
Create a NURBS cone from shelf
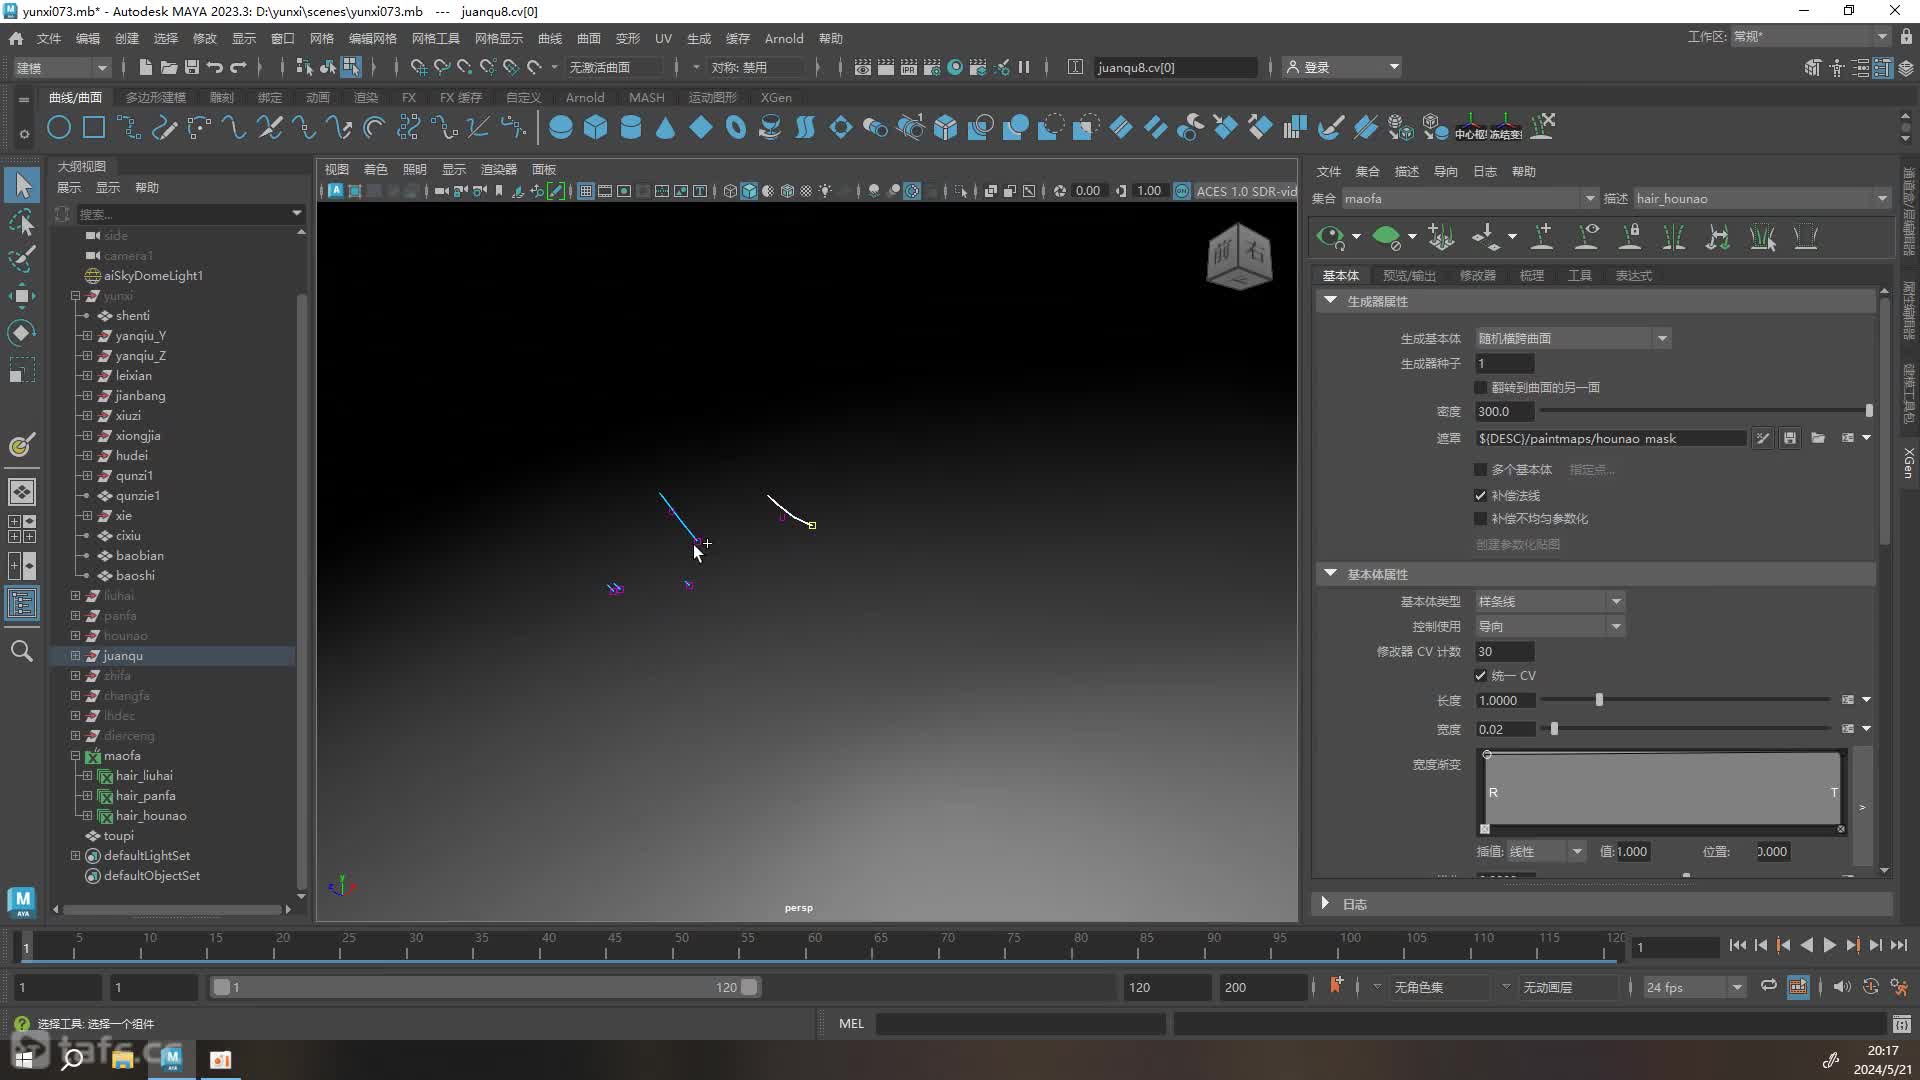[665, 127]
